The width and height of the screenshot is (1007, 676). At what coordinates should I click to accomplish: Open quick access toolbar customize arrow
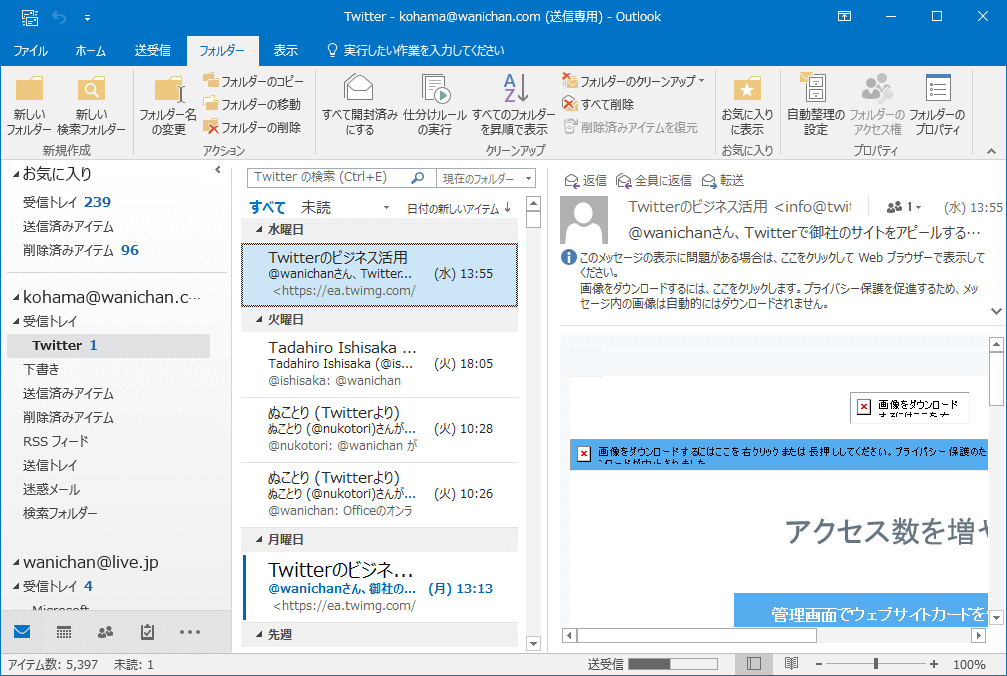click(x=87, y=18)
